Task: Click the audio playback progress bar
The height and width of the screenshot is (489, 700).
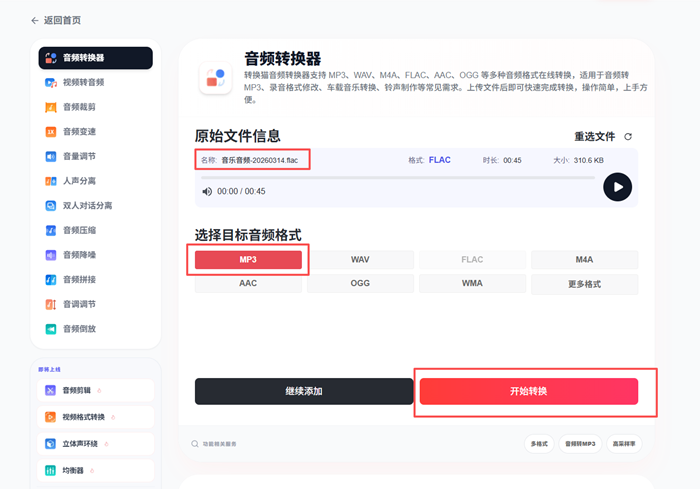Action: coord(397,178)
